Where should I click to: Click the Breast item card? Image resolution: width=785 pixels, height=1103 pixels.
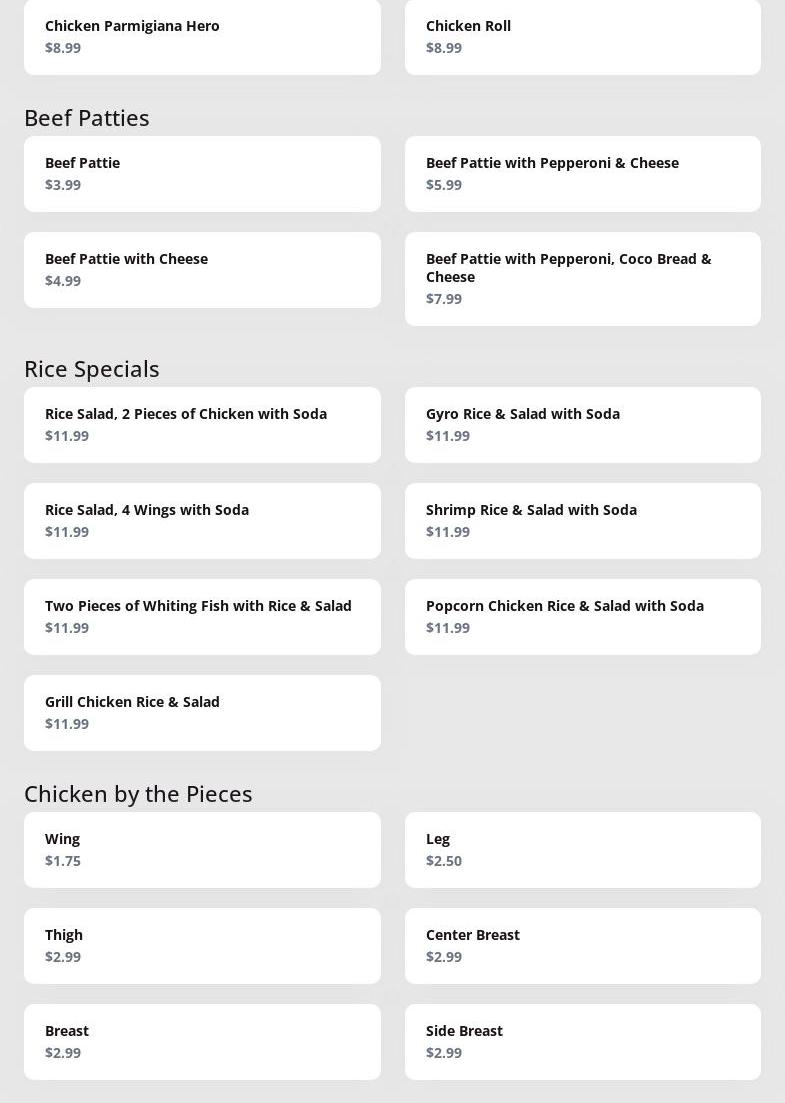tap(202, 1041)
